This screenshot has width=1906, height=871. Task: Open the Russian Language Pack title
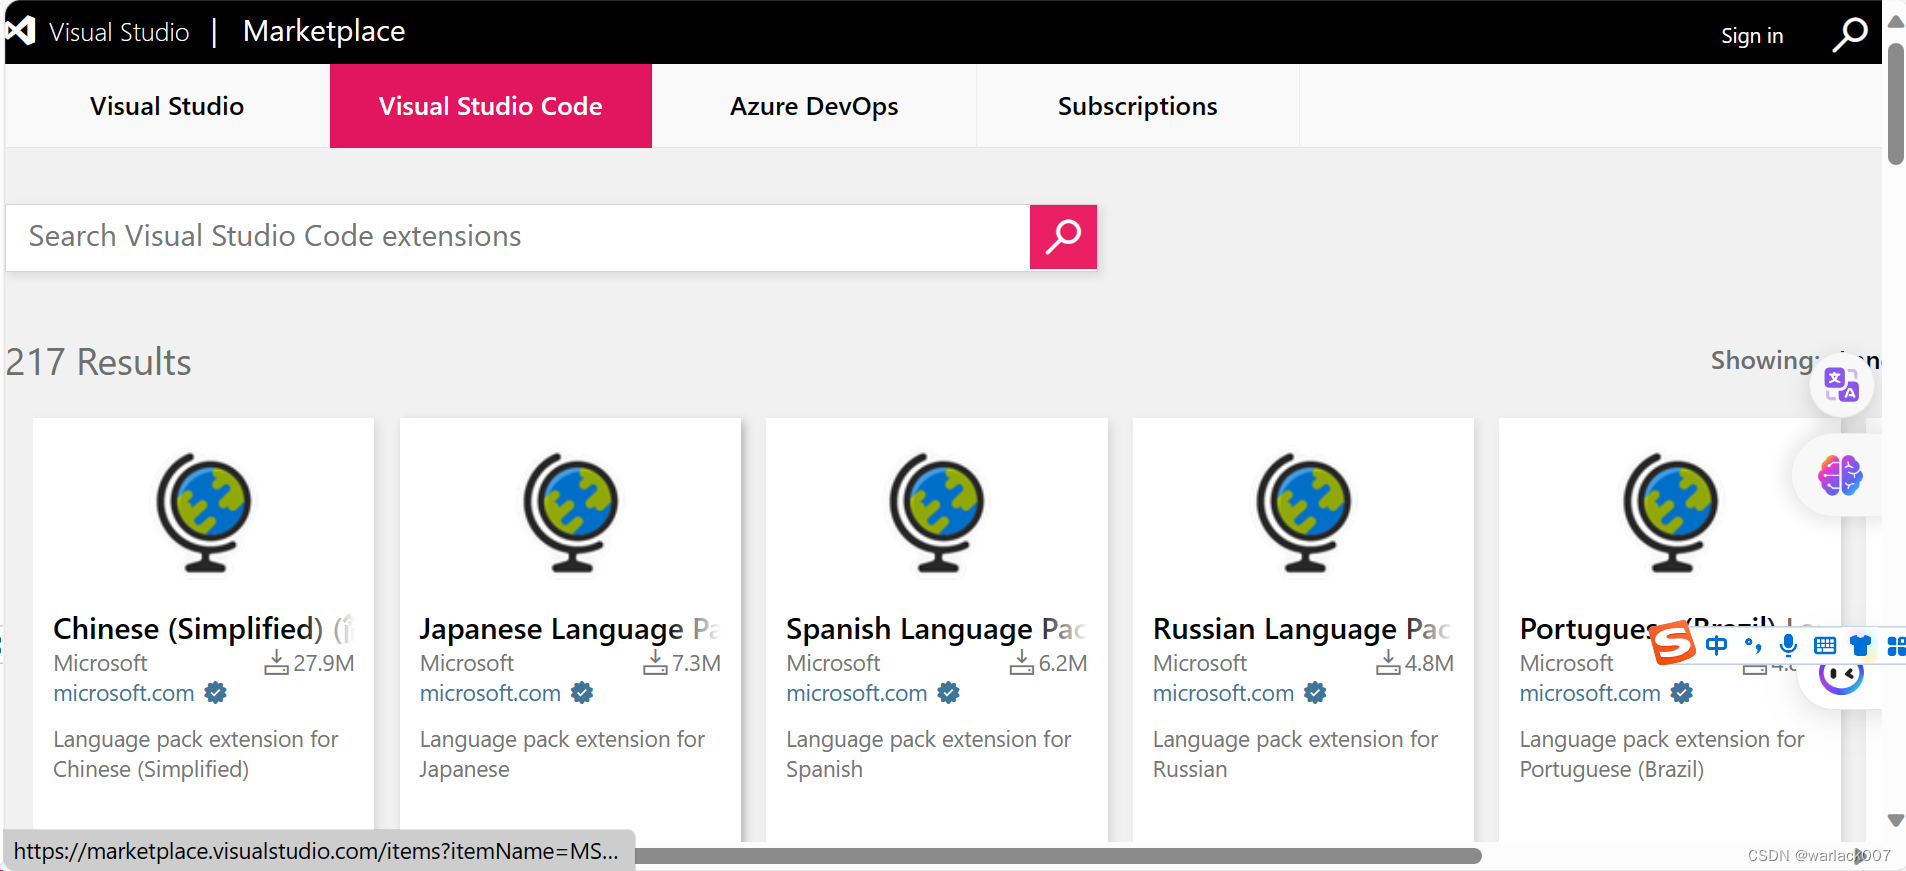(1303, 629)
